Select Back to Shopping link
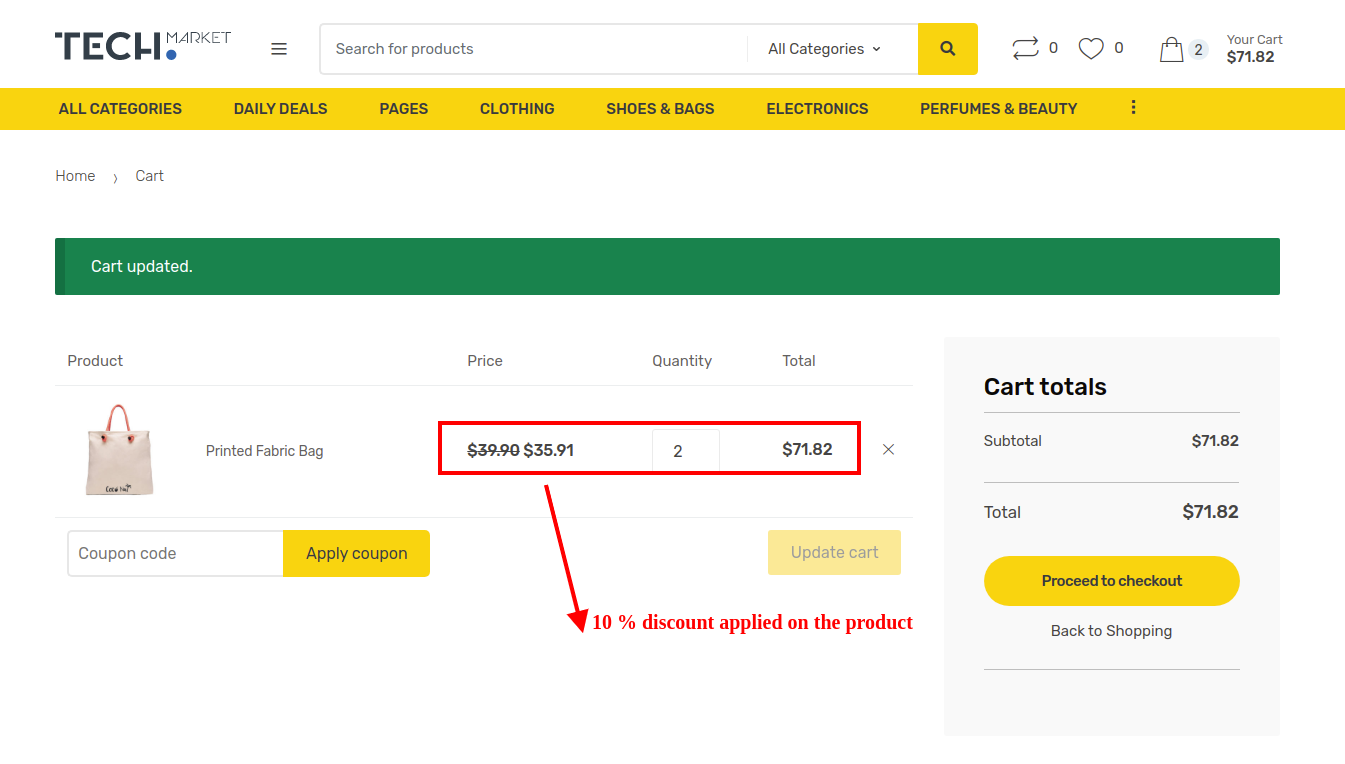1345x764 pixels. pos(1111,630)
